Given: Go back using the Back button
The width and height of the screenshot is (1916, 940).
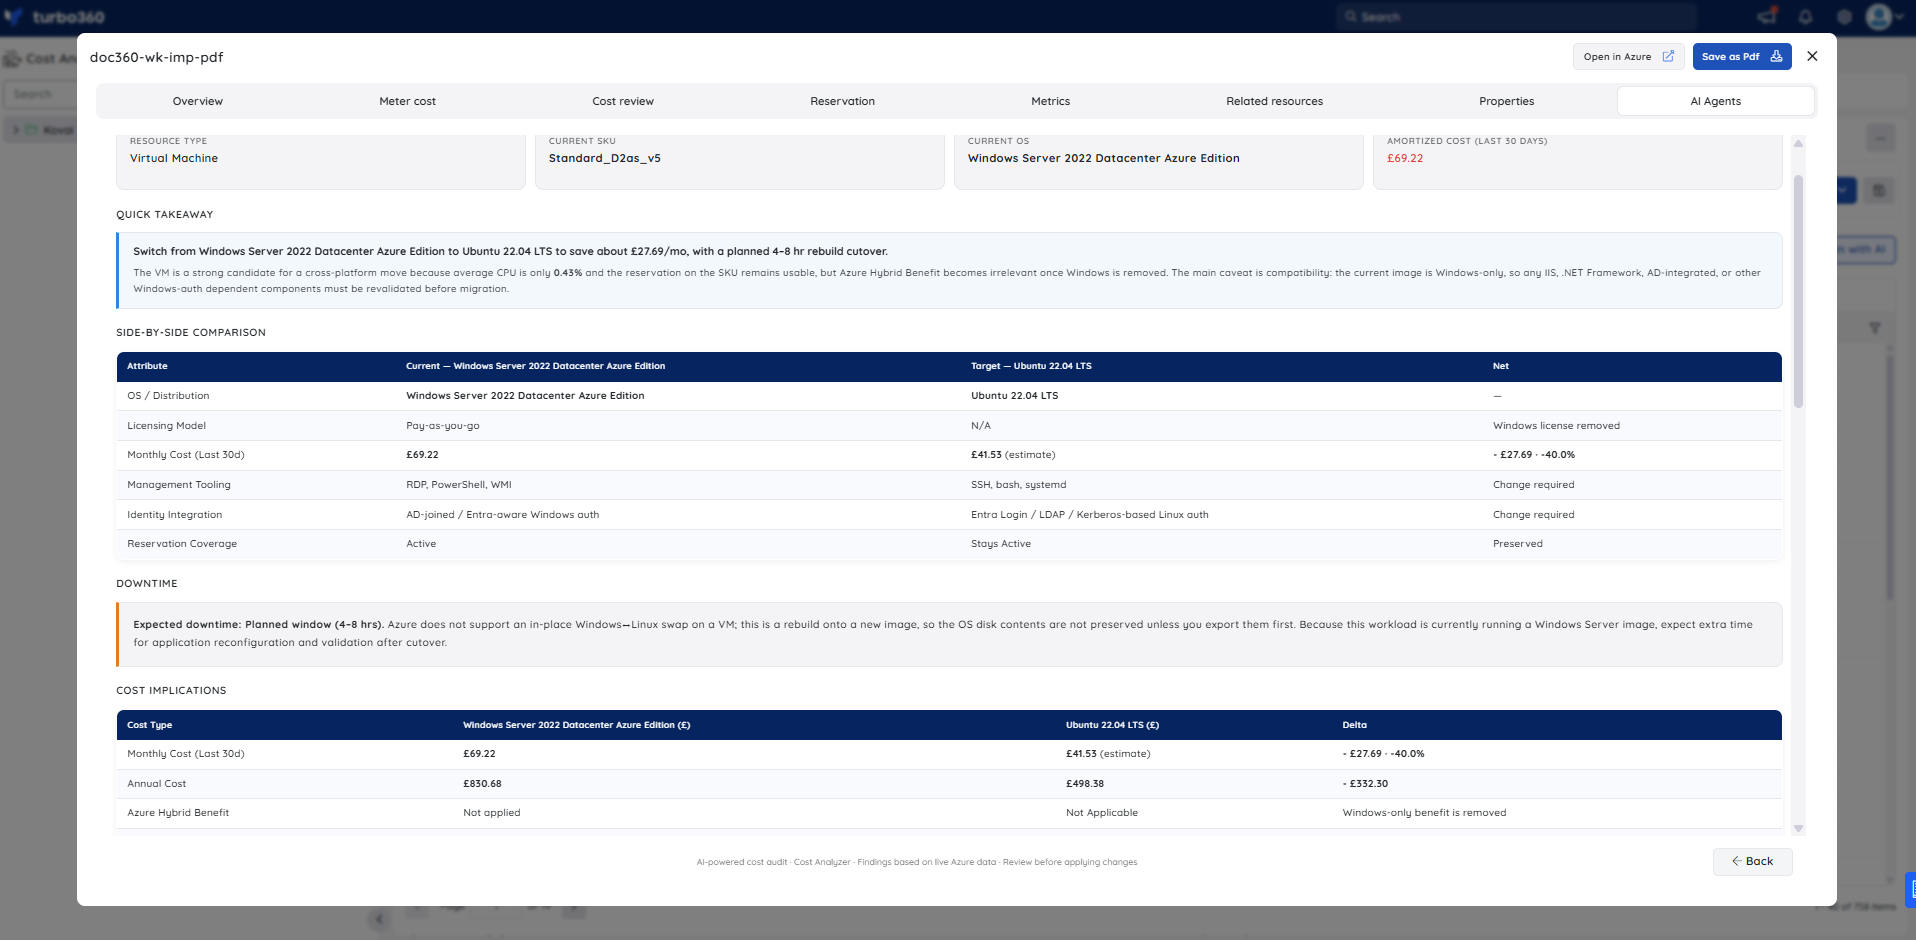Looking at the screenshot, I should point(1752,861).
